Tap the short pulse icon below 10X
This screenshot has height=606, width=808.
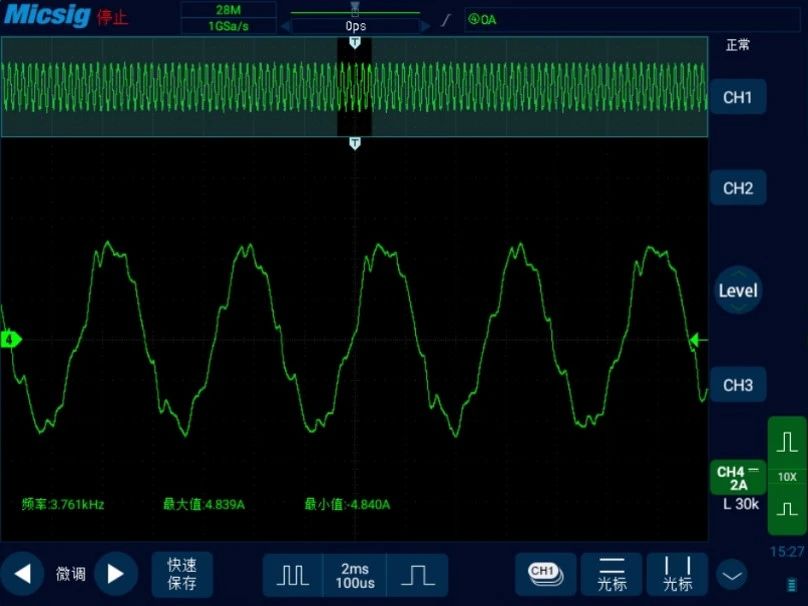[787, 509]
